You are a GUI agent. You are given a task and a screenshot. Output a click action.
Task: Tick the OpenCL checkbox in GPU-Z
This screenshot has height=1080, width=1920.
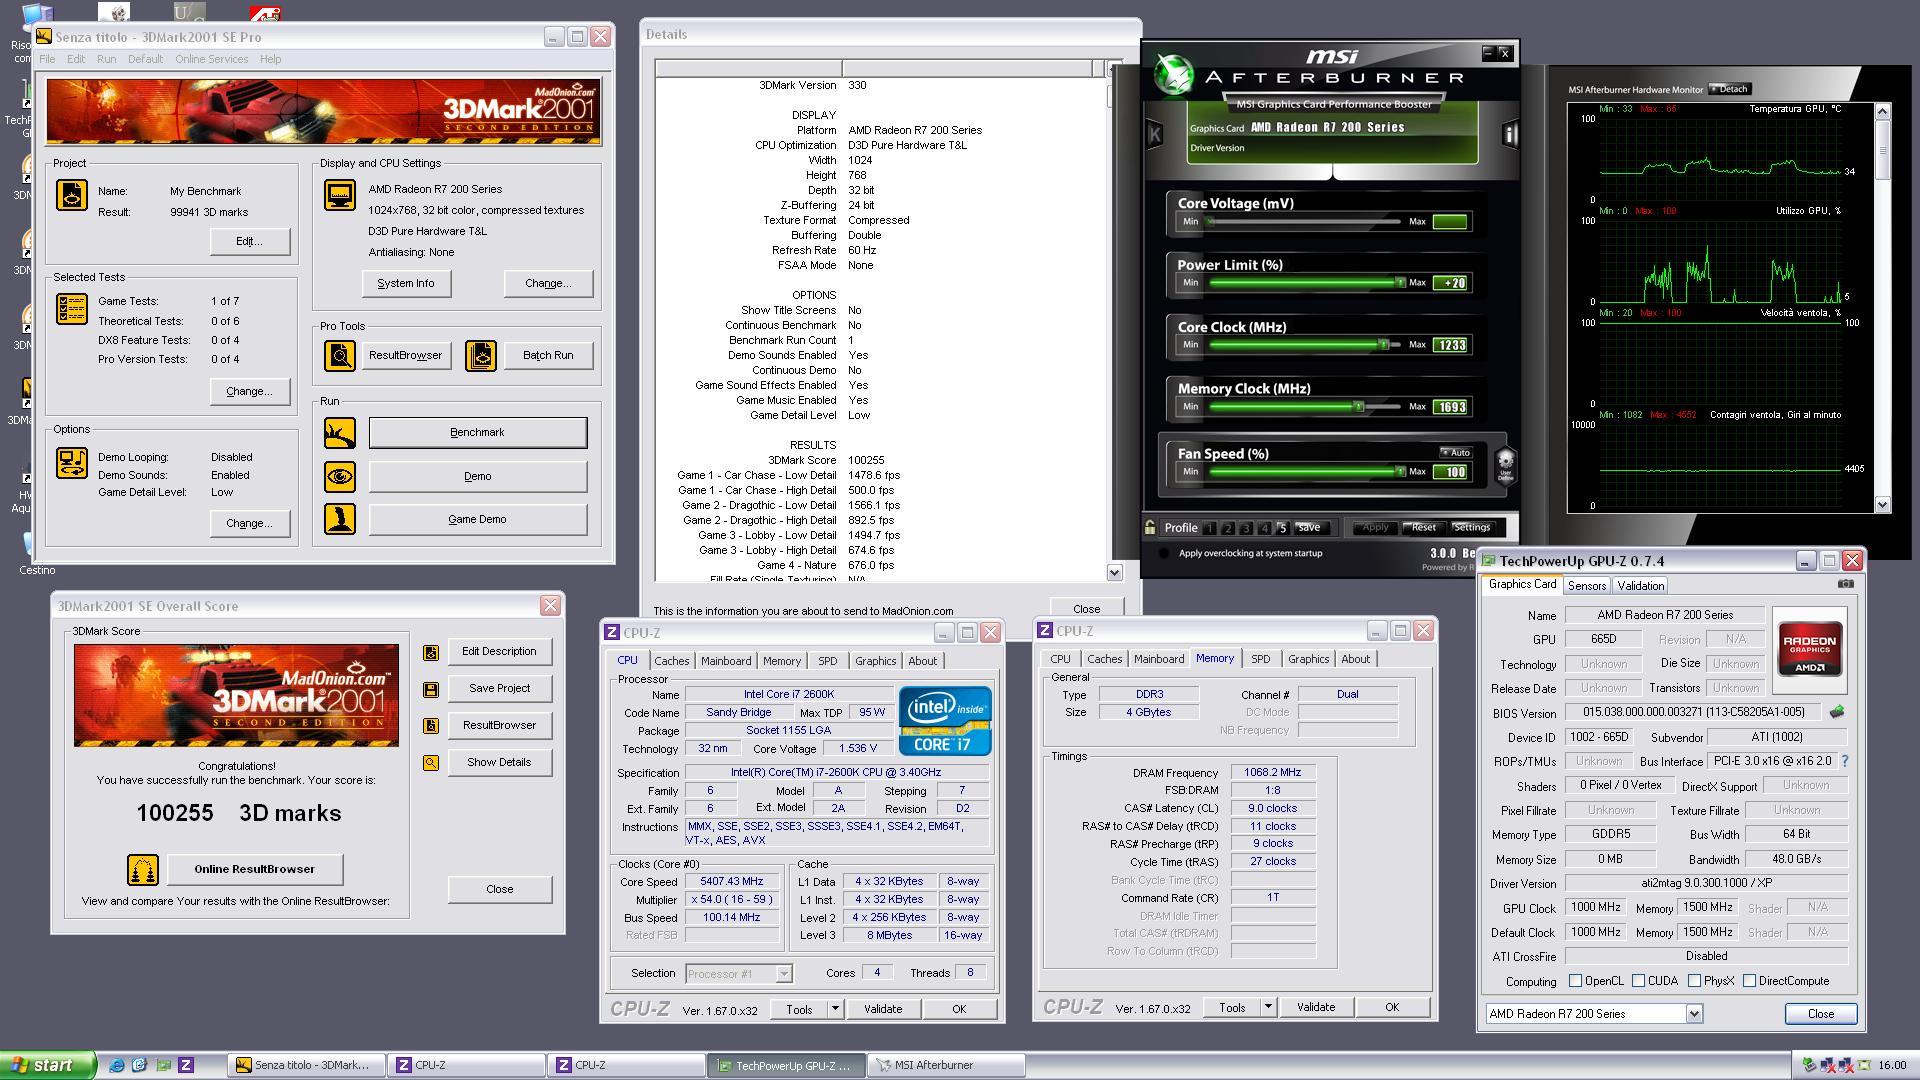click(1575, 981)
